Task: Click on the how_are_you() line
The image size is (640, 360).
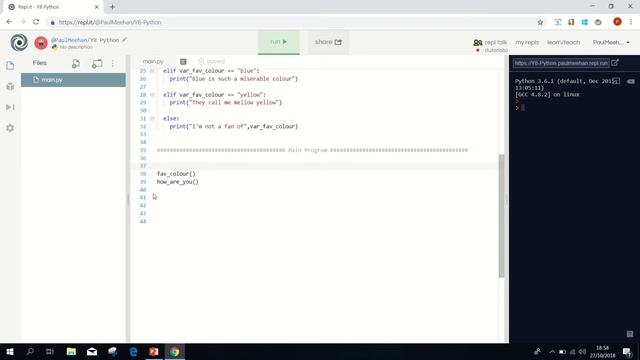Action: coord(178,182)
